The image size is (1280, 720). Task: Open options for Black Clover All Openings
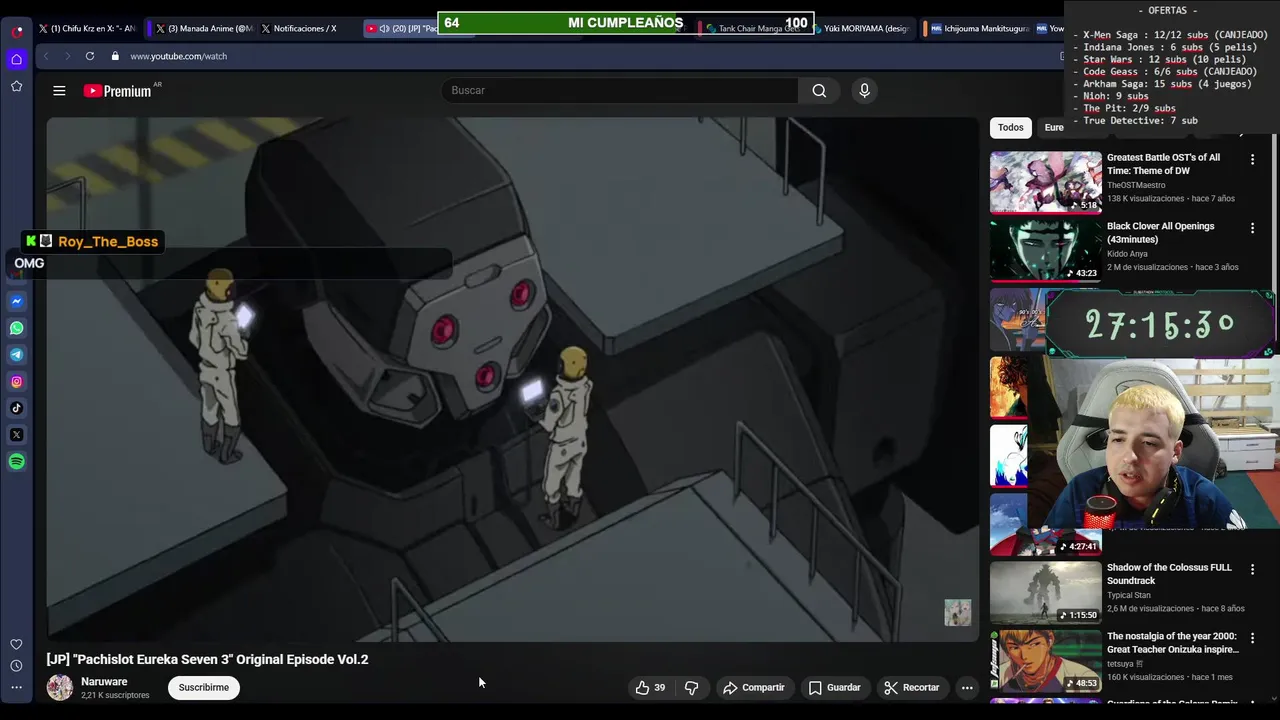pyautogui.click(x=1252, y=228)
